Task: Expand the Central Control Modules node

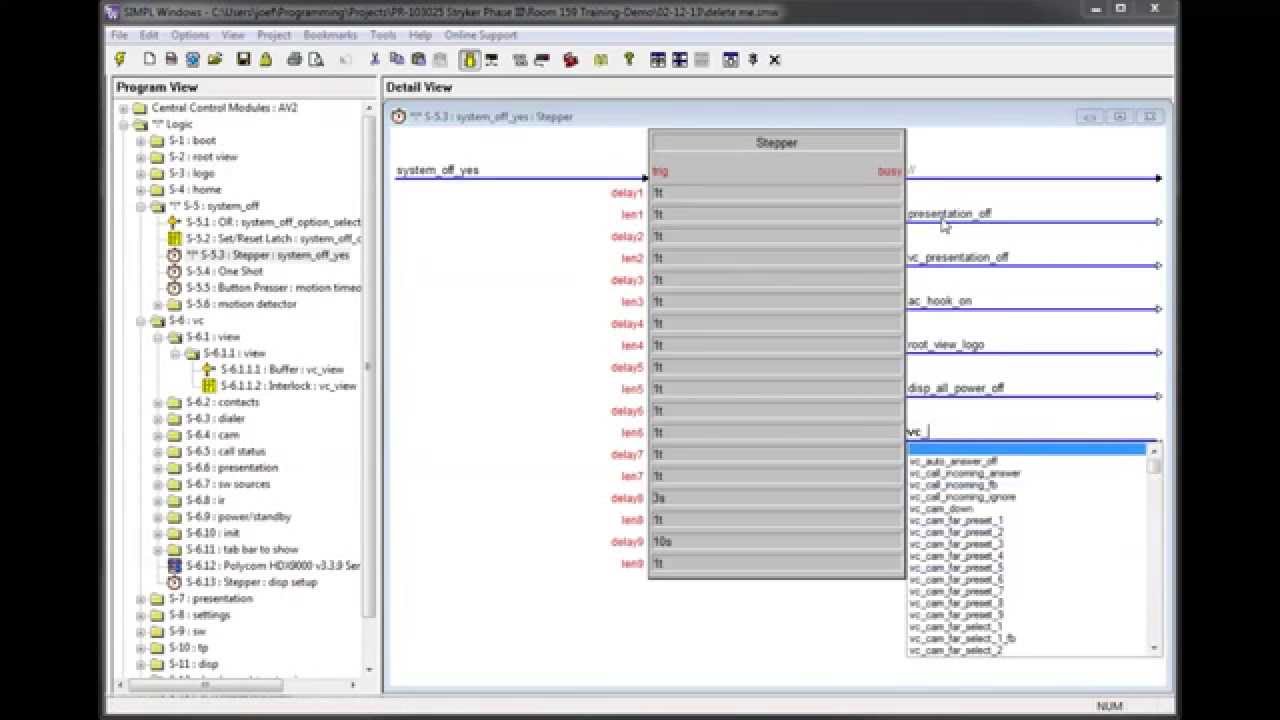Action: pyautogui.click(x=124, y=108)
